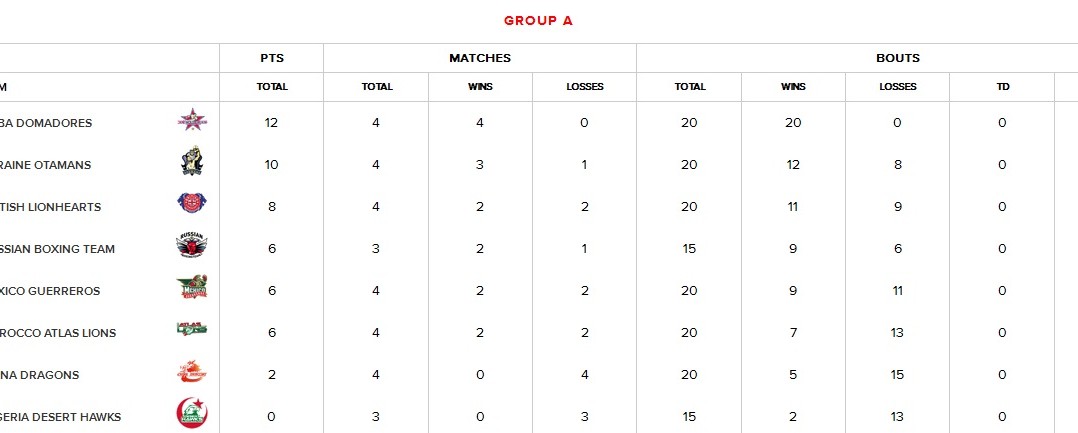Click the Algeria Desert Hawks logo

[192, 415]
